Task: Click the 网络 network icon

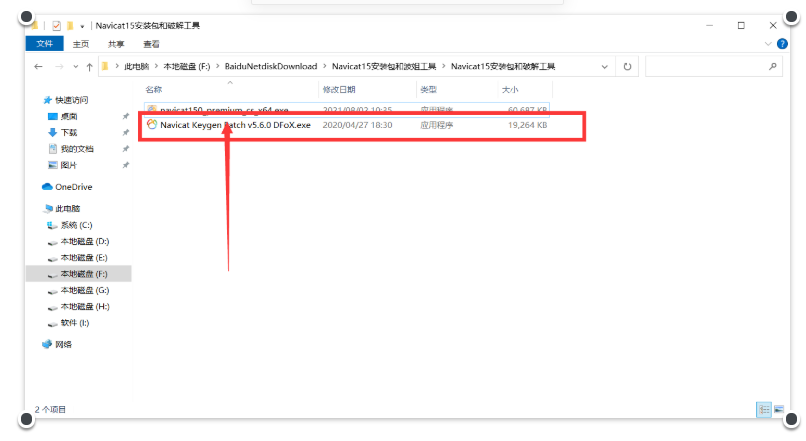Action: point(47,344)
